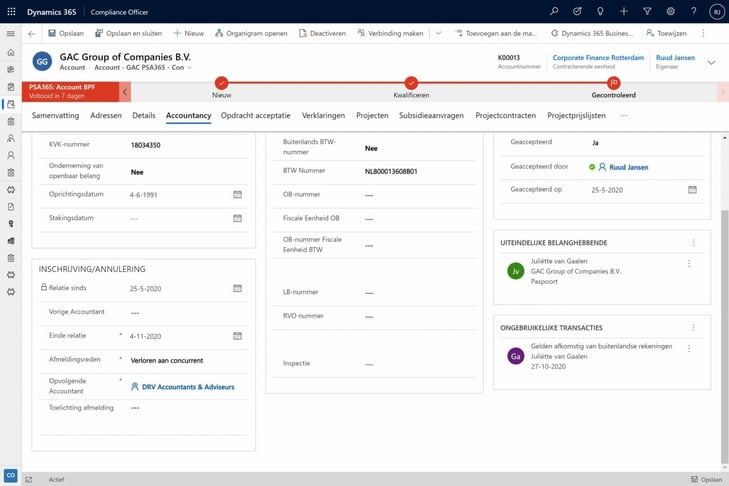Click the GG account avatar circle

coord(42,61)
